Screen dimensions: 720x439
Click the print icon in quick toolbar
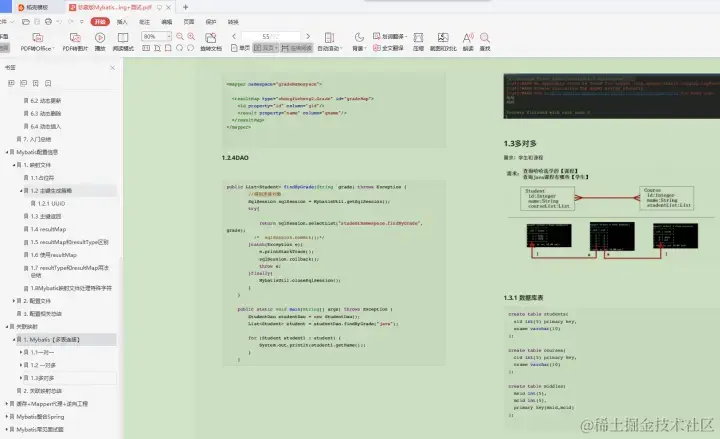pos(48,22)
